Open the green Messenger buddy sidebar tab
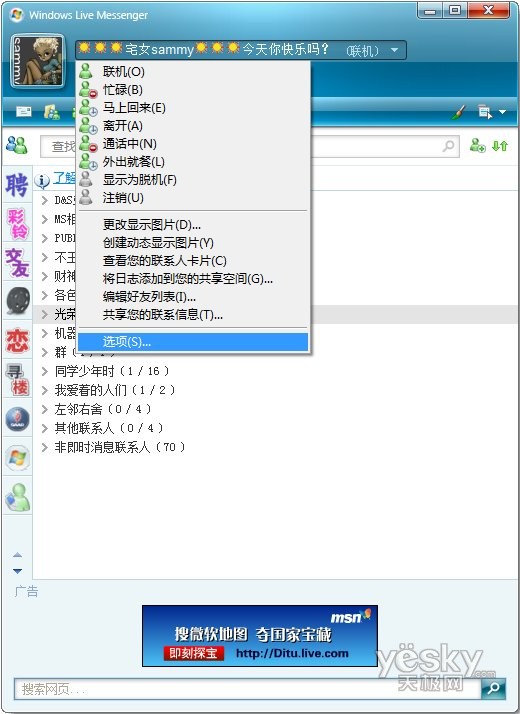The height and width of the screenshot is (714, 520). [x=18, y=497]
